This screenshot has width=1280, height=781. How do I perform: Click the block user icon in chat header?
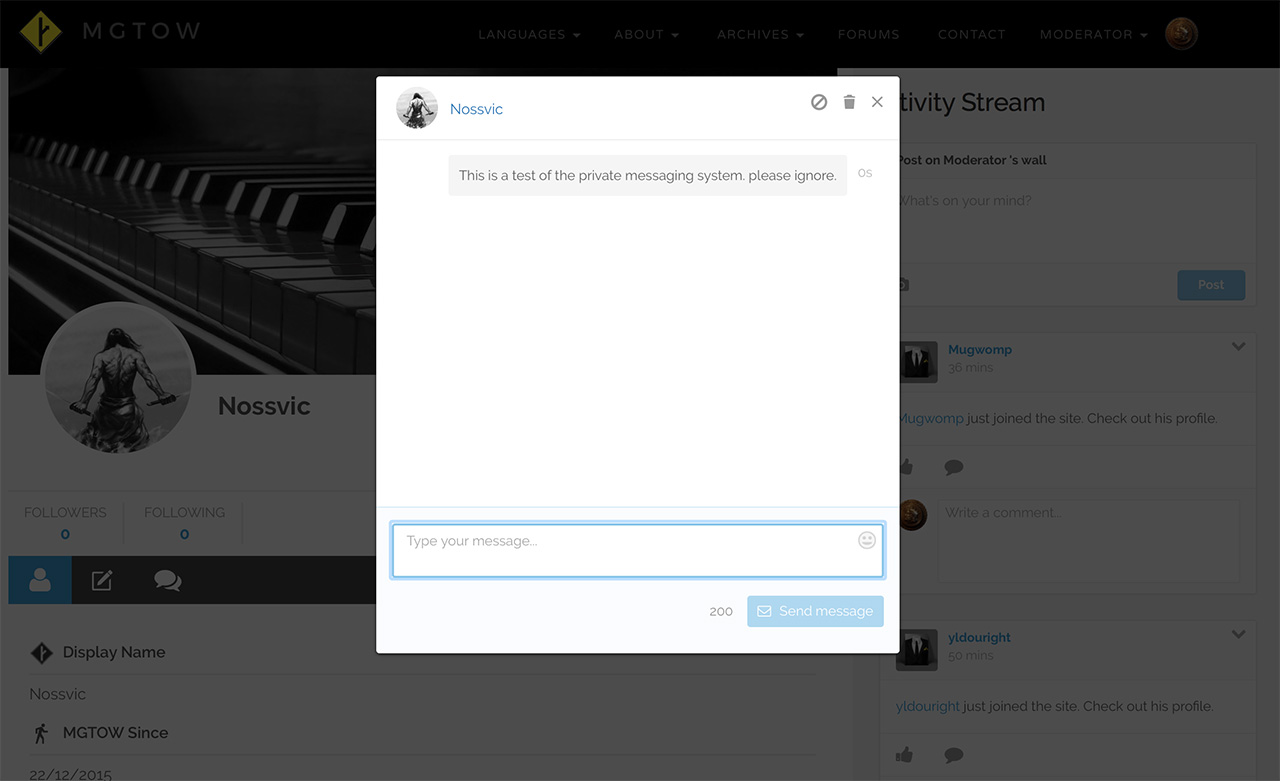coord(819,102)
